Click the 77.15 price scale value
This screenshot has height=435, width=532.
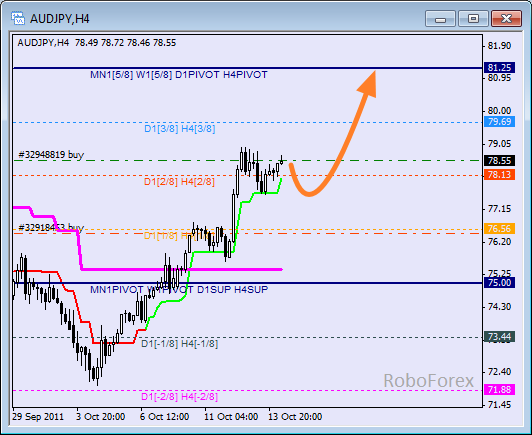click(x=499, y=209)
